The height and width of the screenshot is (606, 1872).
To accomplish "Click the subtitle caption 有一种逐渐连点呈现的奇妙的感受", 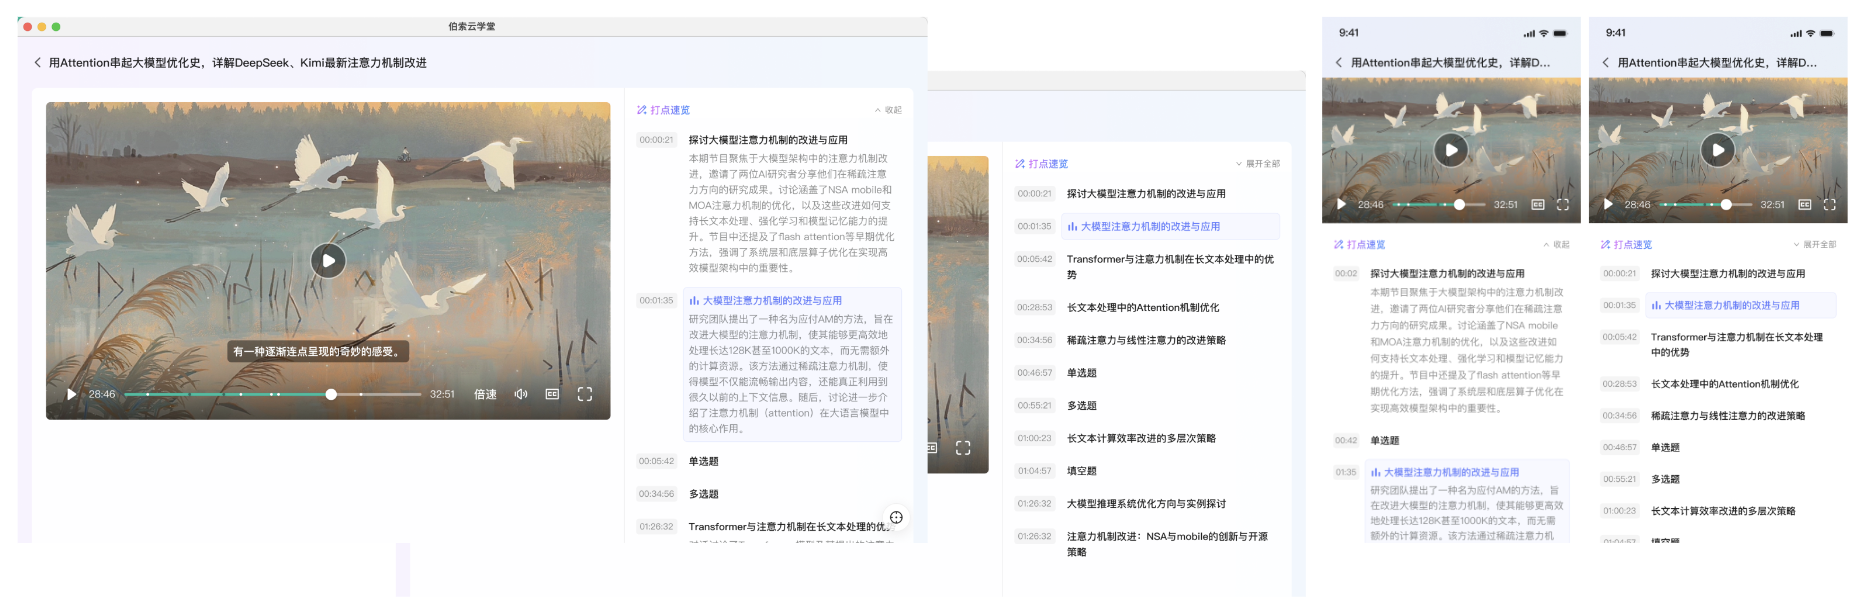I will coord(317,352).
